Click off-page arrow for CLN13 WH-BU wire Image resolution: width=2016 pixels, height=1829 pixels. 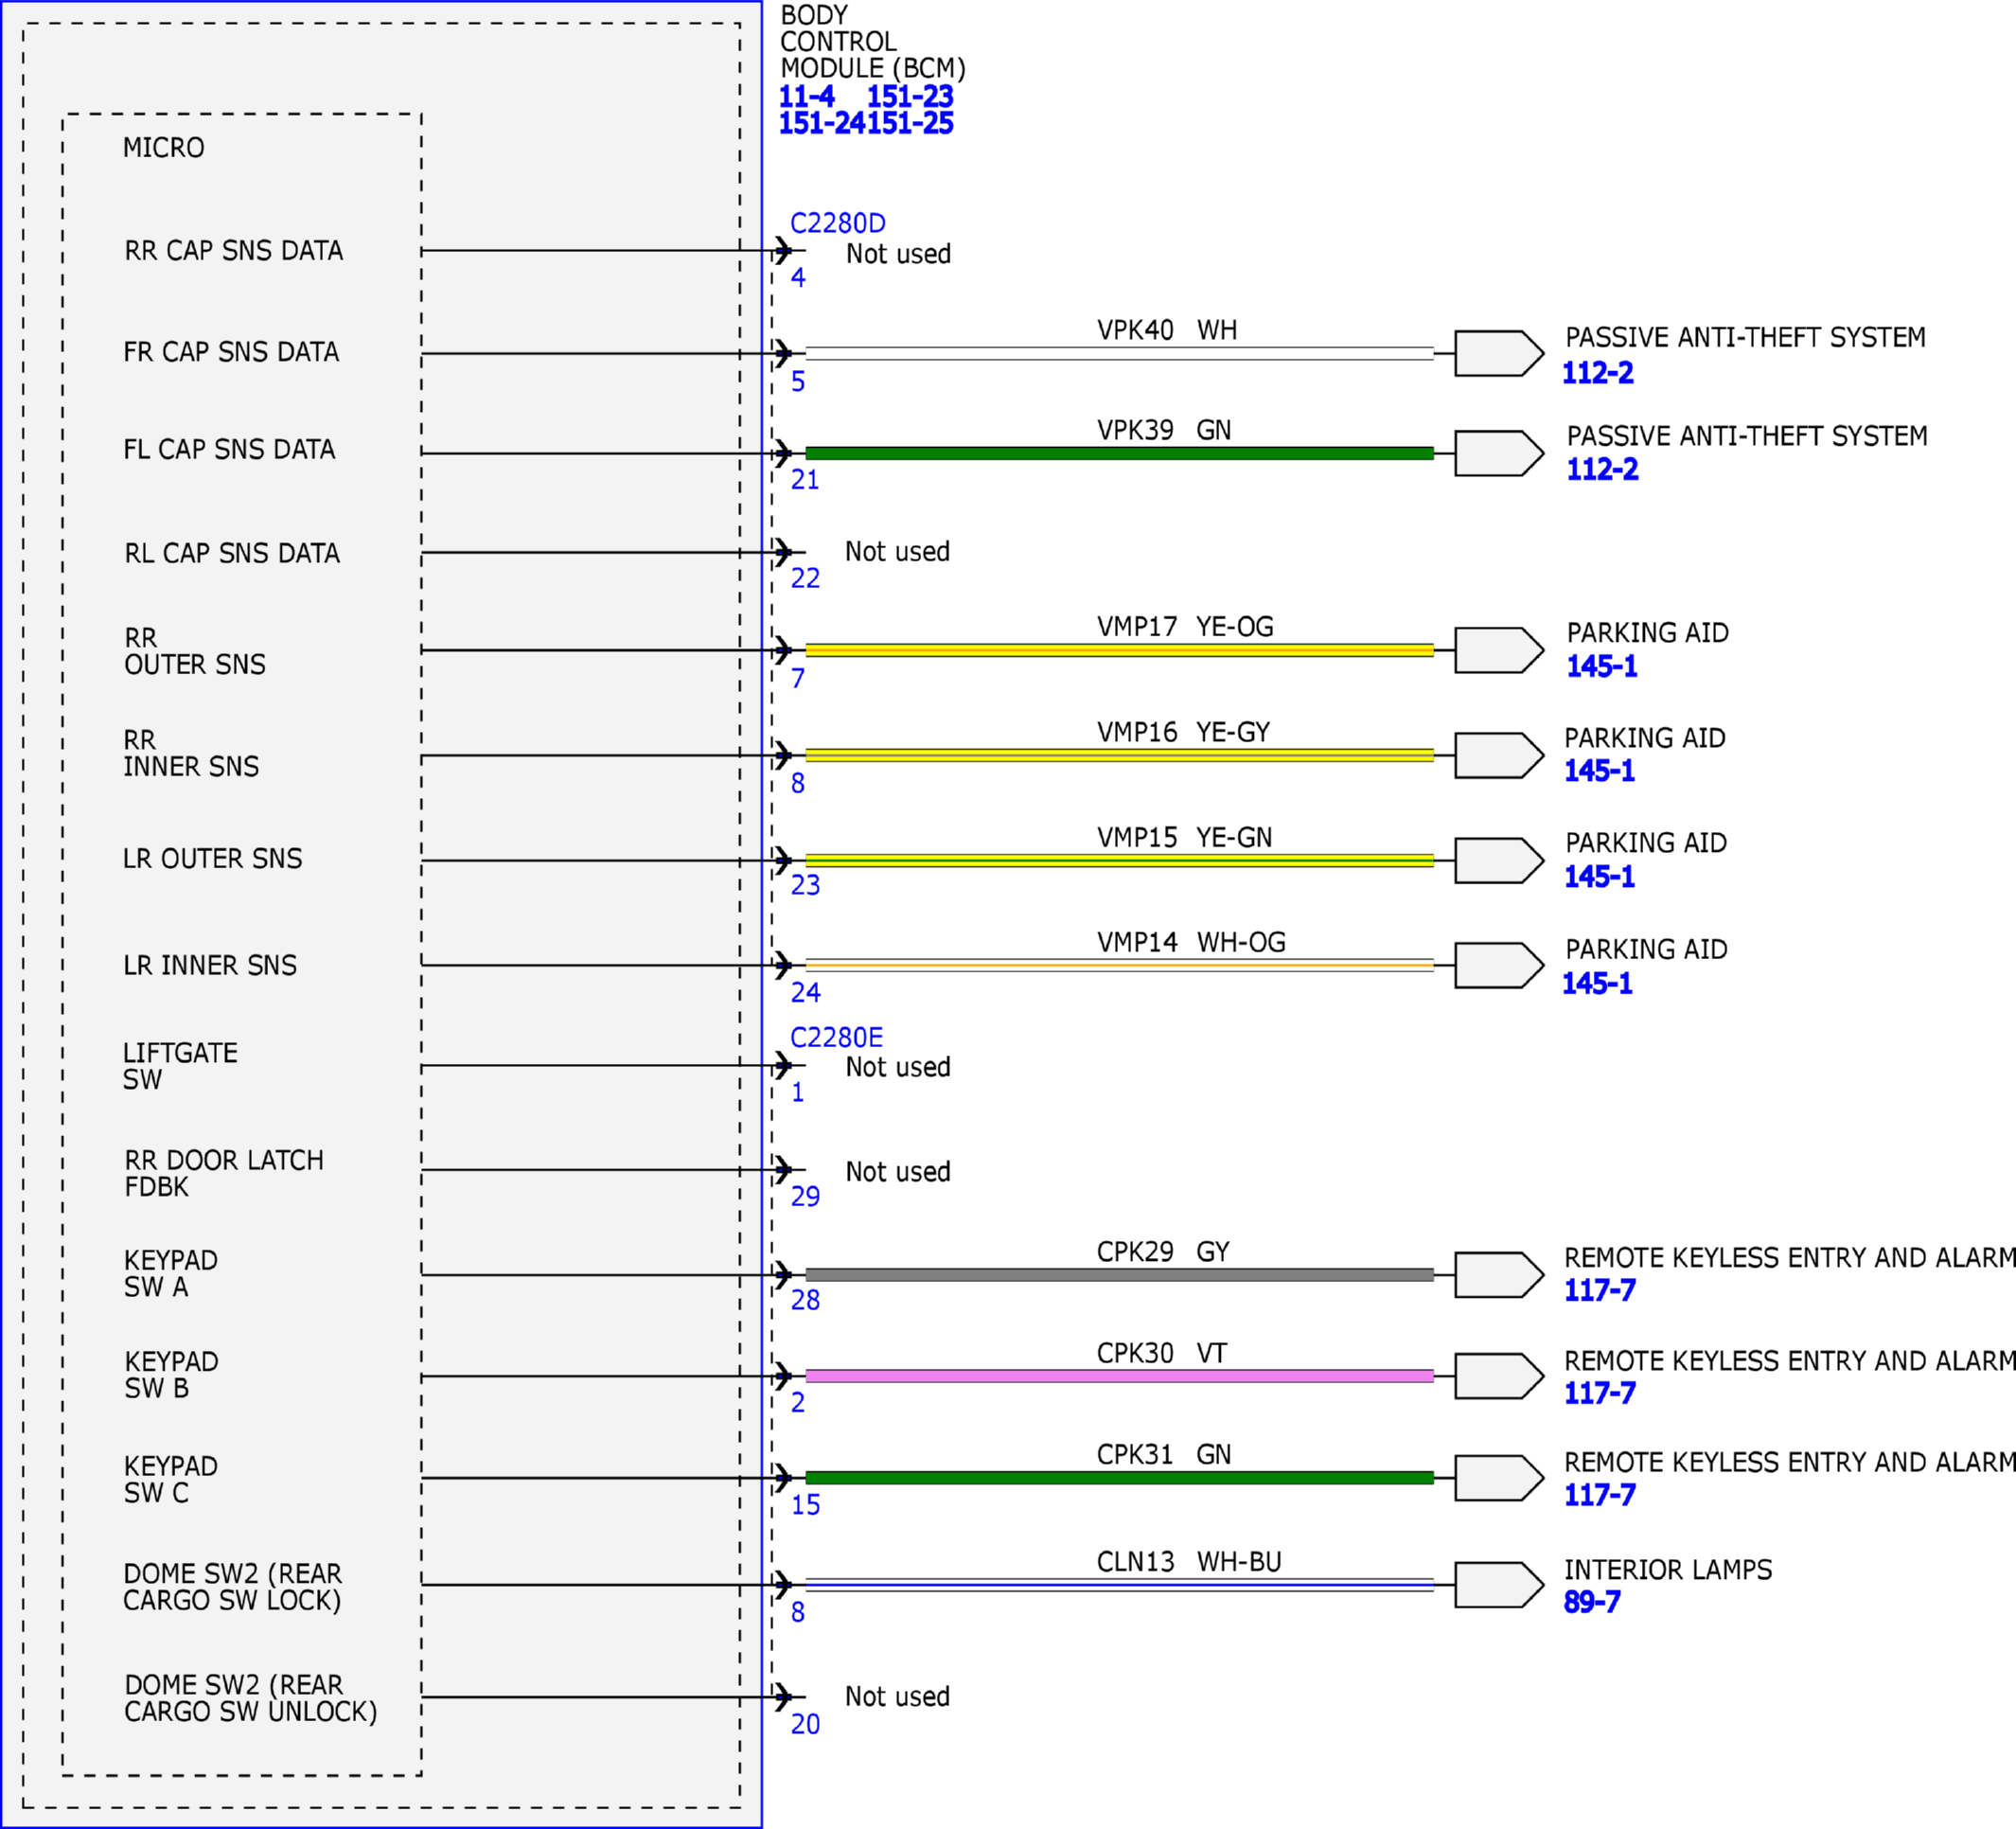[1499, 1585]
